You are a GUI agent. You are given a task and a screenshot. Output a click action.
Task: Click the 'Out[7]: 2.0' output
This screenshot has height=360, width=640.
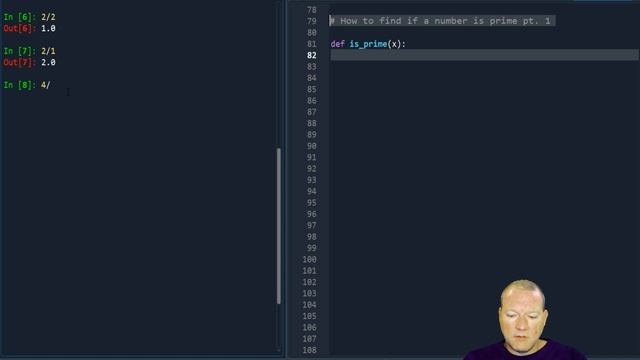(x=29, y=62)
